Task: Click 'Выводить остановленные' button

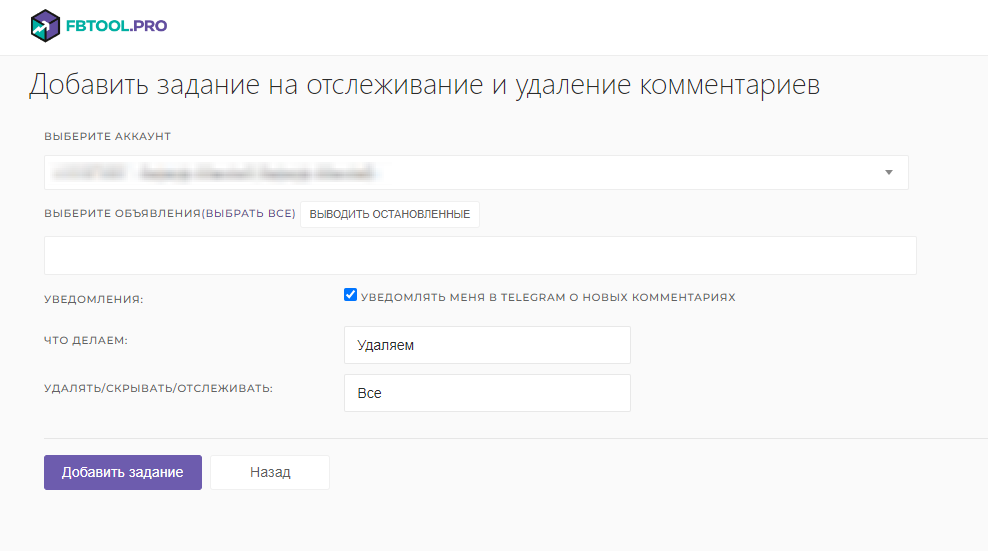Action: tap(389, 214)
